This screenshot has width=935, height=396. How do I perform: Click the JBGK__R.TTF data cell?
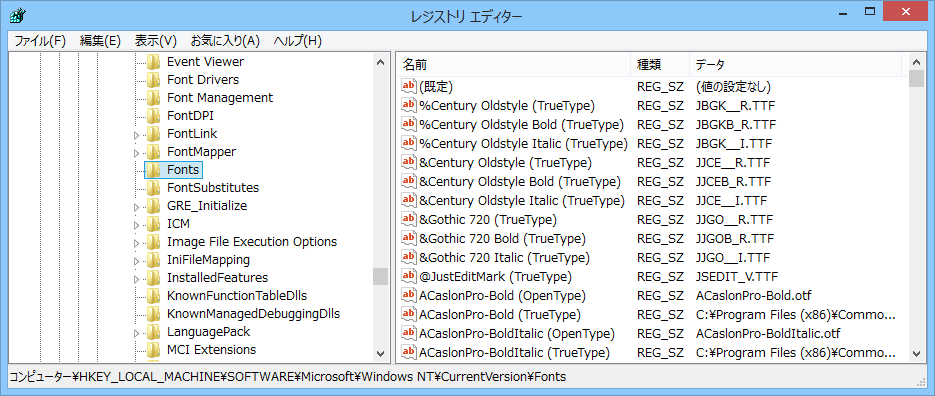coord(735,106)
